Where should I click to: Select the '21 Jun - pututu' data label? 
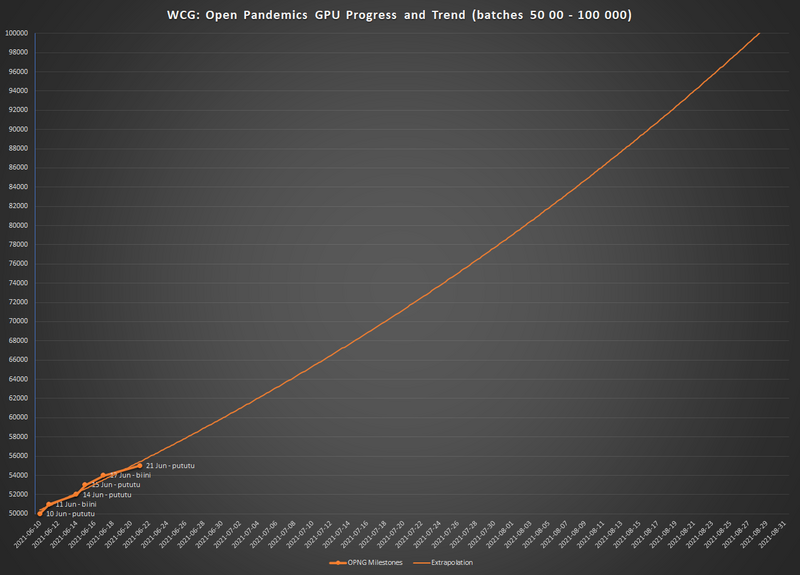(x=170, y=465)
